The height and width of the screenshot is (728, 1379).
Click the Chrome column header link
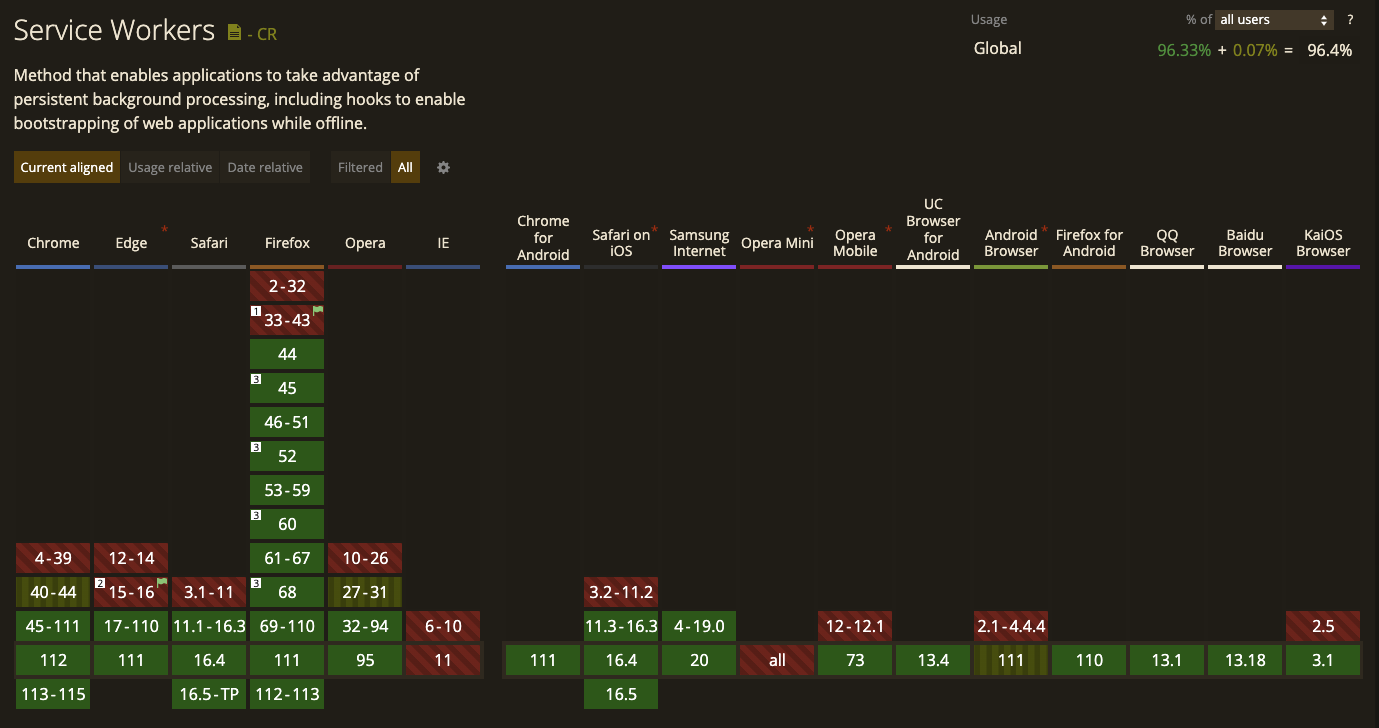(x=52, y=243)
